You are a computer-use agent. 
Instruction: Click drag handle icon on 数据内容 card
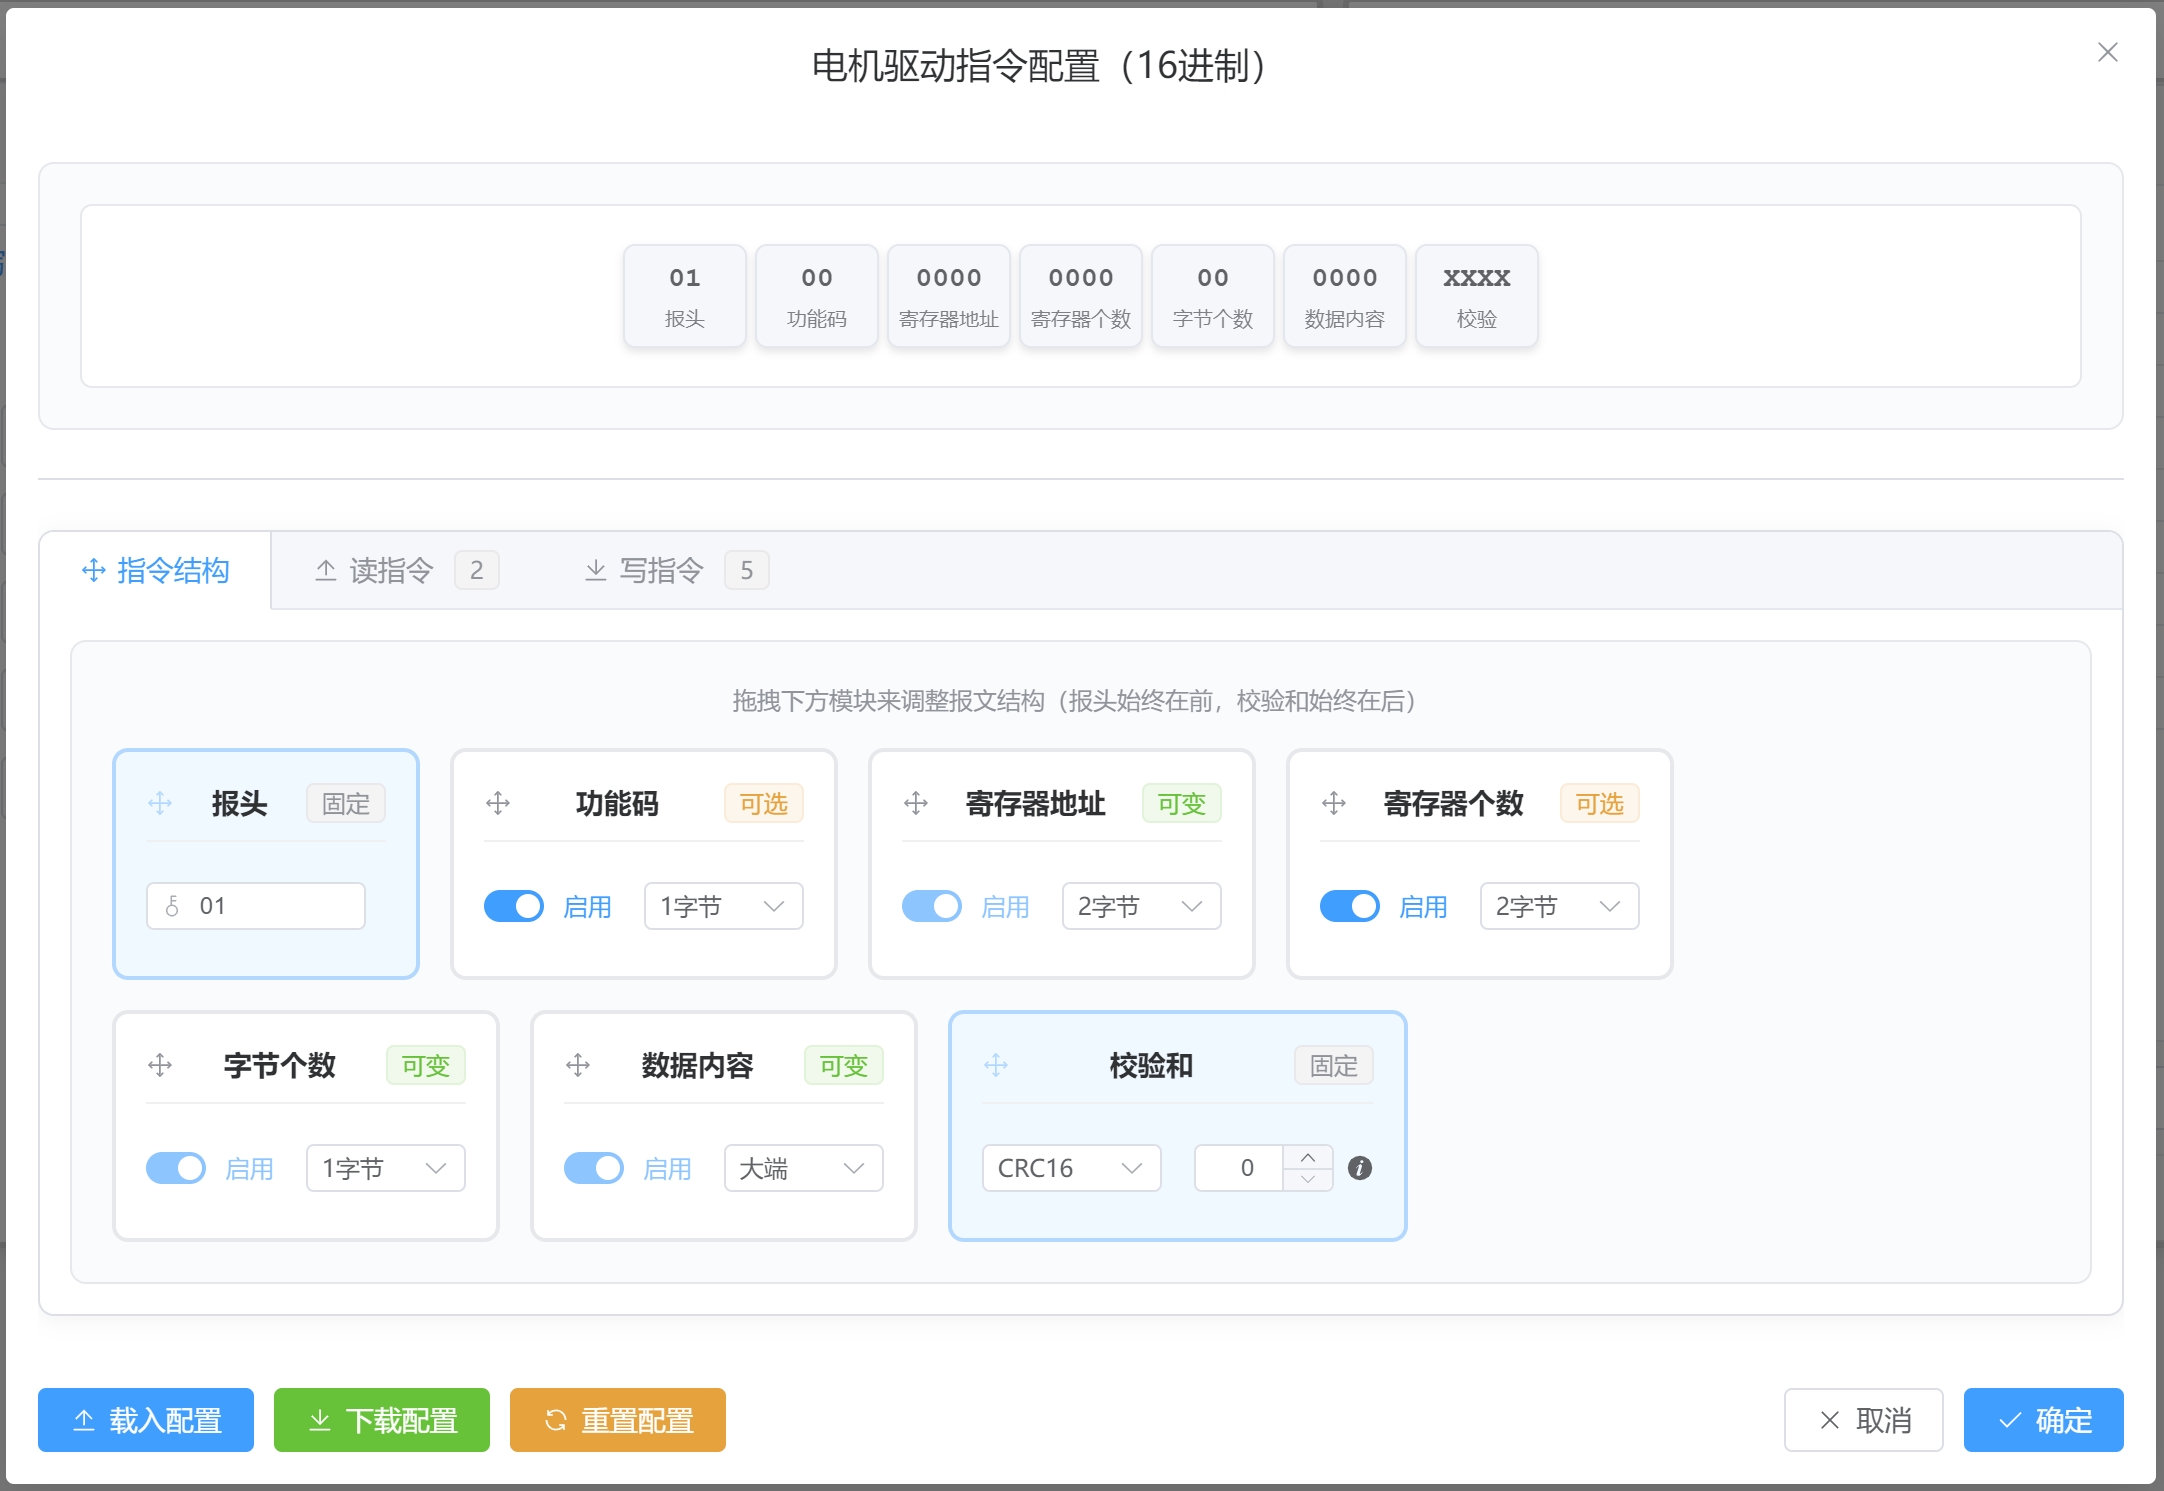click(x=578, y=1065)
